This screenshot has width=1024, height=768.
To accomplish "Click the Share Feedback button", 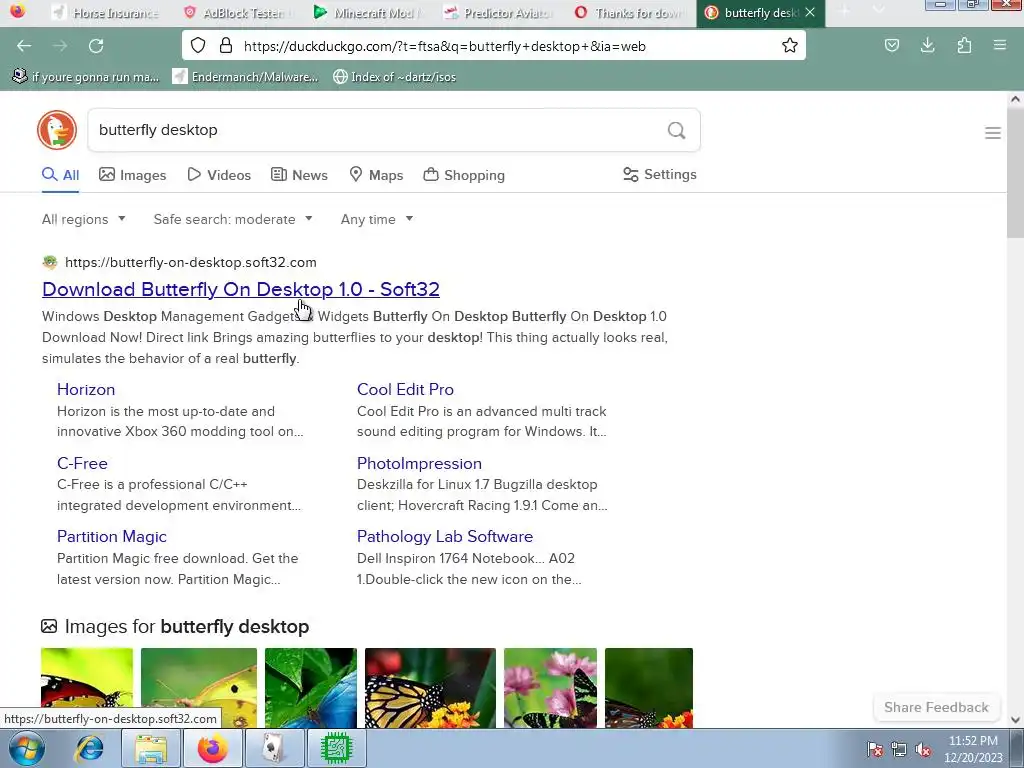I will [936, 707].
